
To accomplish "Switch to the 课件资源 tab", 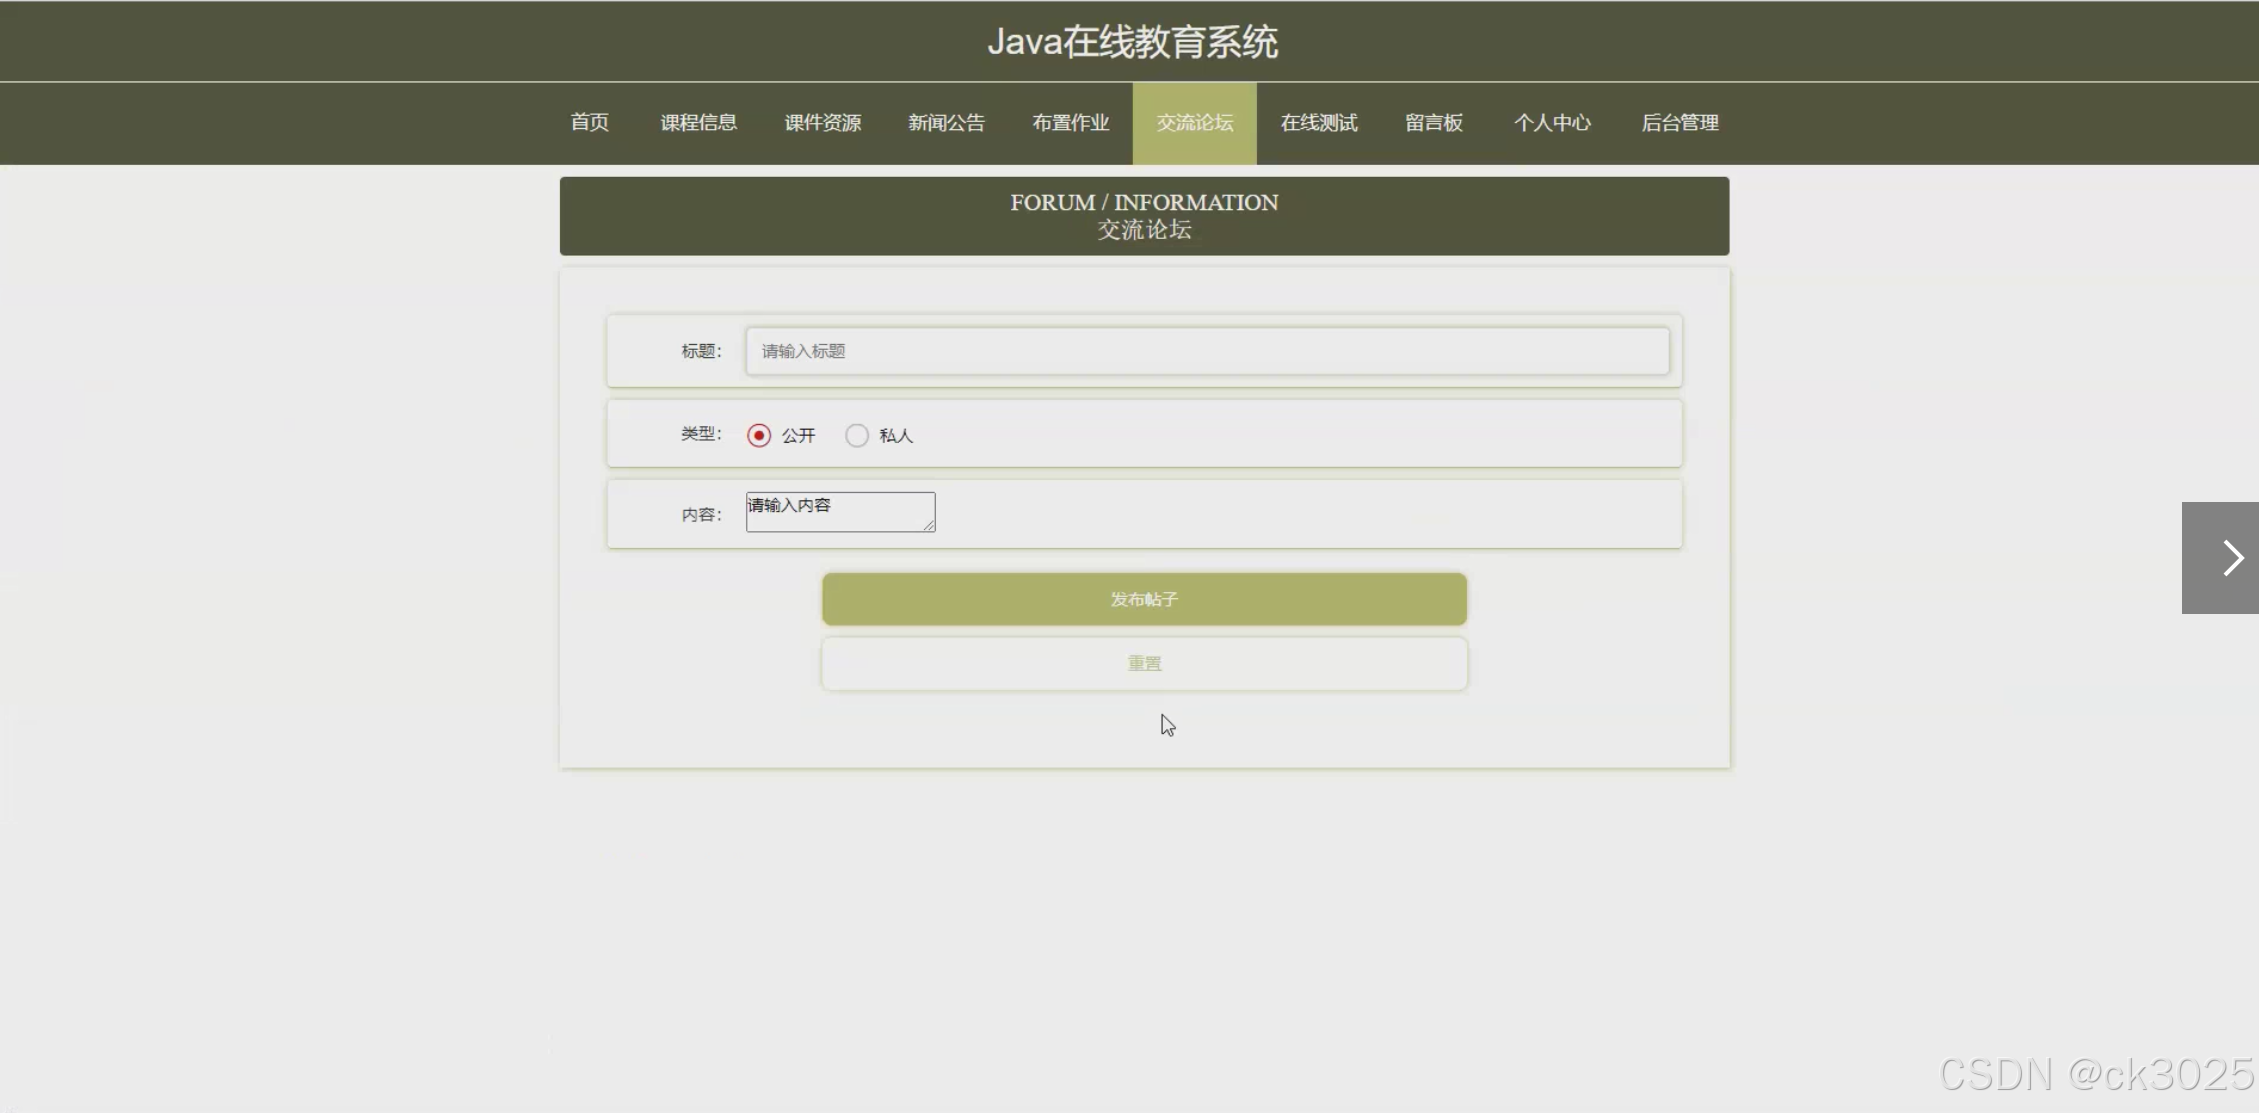I will [x=822, y=122].
